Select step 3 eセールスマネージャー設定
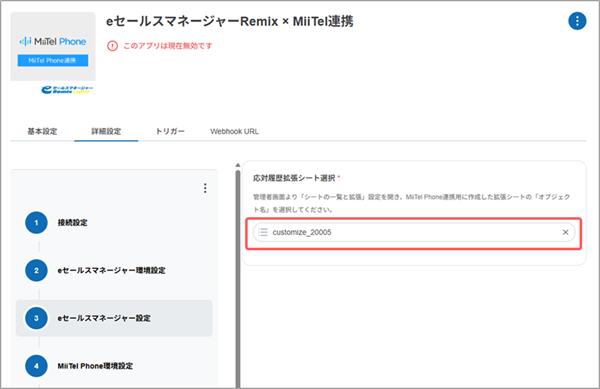This screenshot has width=600, height=389. pos(114,318)
